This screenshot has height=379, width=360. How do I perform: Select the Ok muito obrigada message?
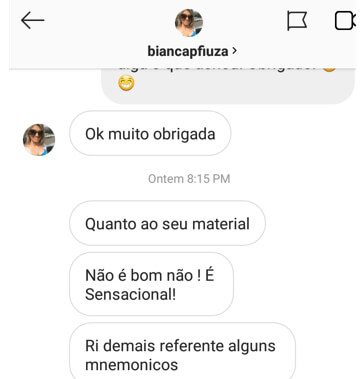150,133
